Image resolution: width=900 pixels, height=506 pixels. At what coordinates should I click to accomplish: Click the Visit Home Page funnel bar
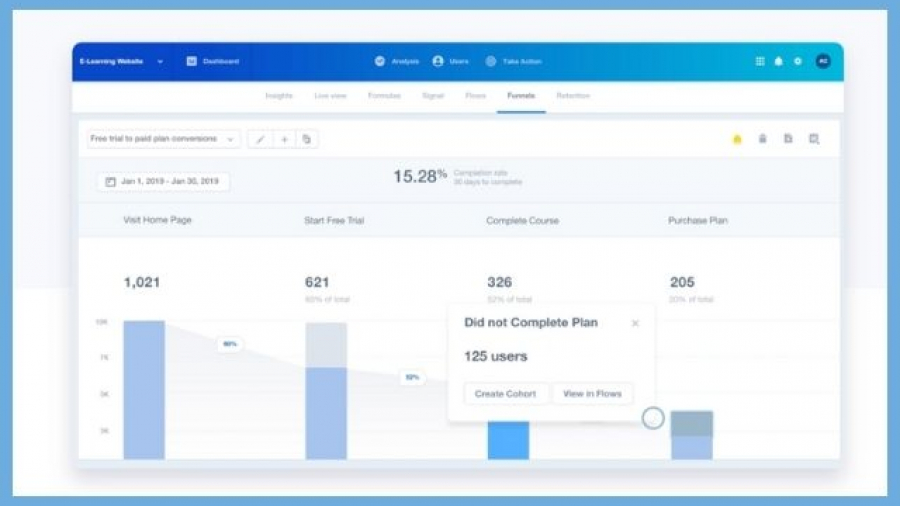point(144,390)
